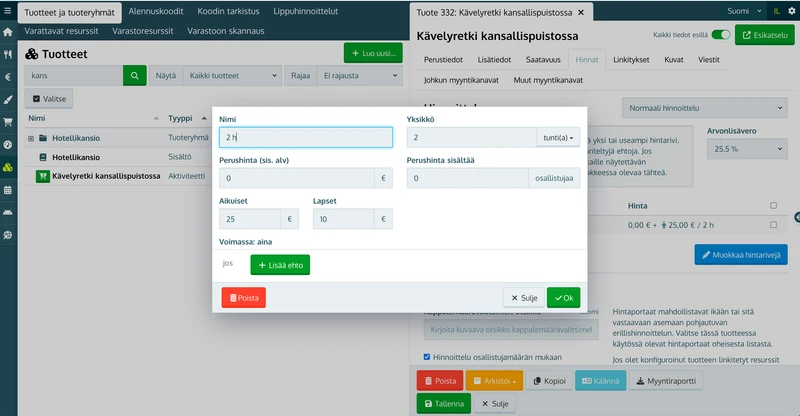Open the calendar sidebar icon

(x=8, y=190)
